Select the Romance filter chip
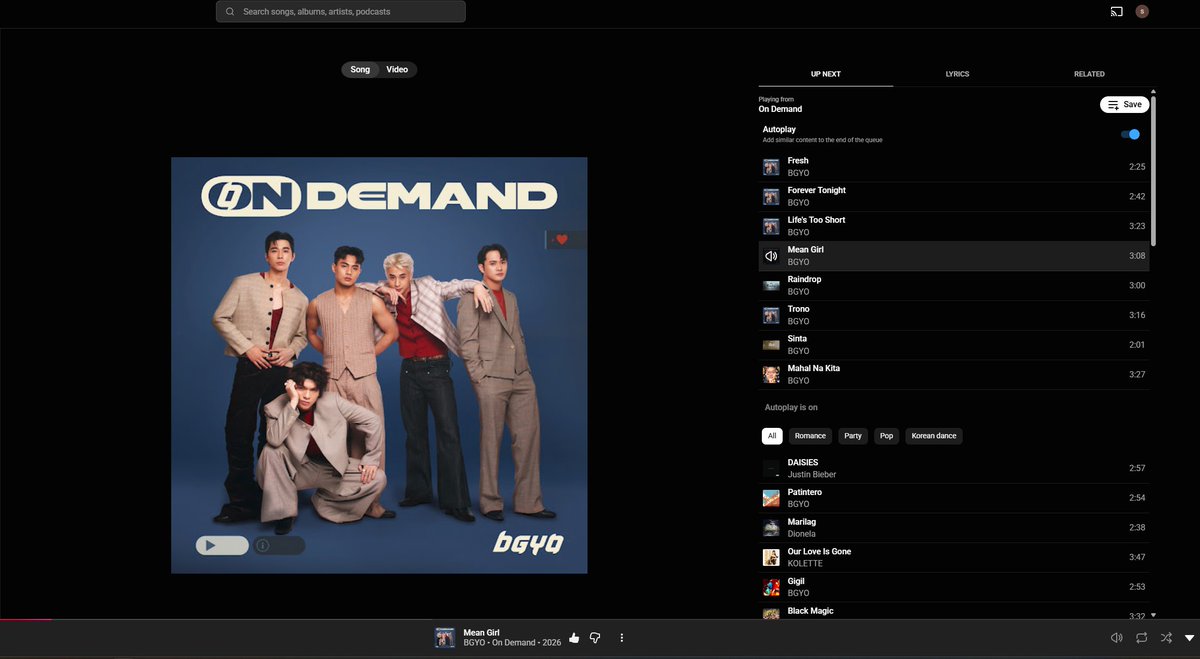The height and width of the screenshot is (659, 1200). 810,436
